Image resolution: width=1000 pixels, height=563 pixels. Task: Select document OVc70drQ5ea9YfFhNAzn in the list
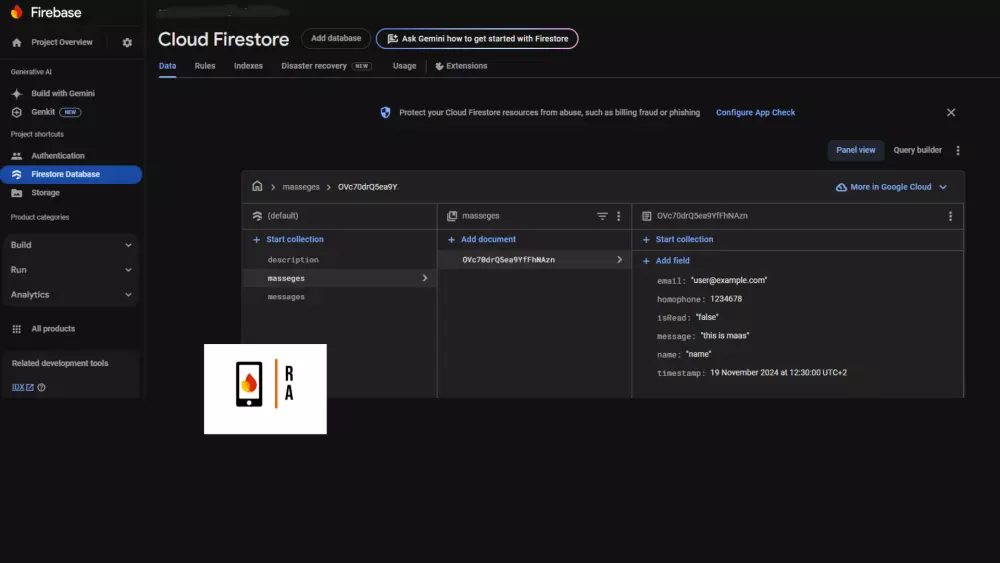click(534, 260)
